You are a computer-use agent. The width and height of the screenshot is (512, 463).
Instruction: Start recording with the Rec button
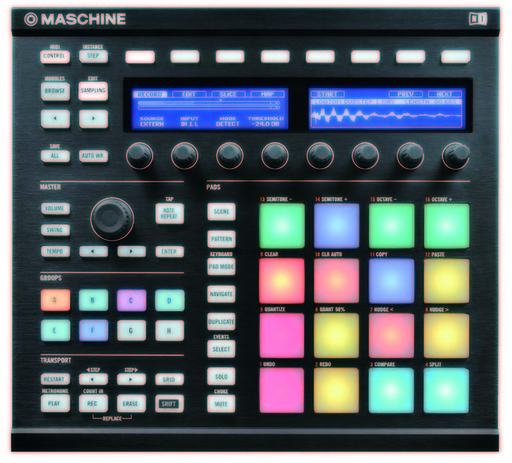click(93, 404)
